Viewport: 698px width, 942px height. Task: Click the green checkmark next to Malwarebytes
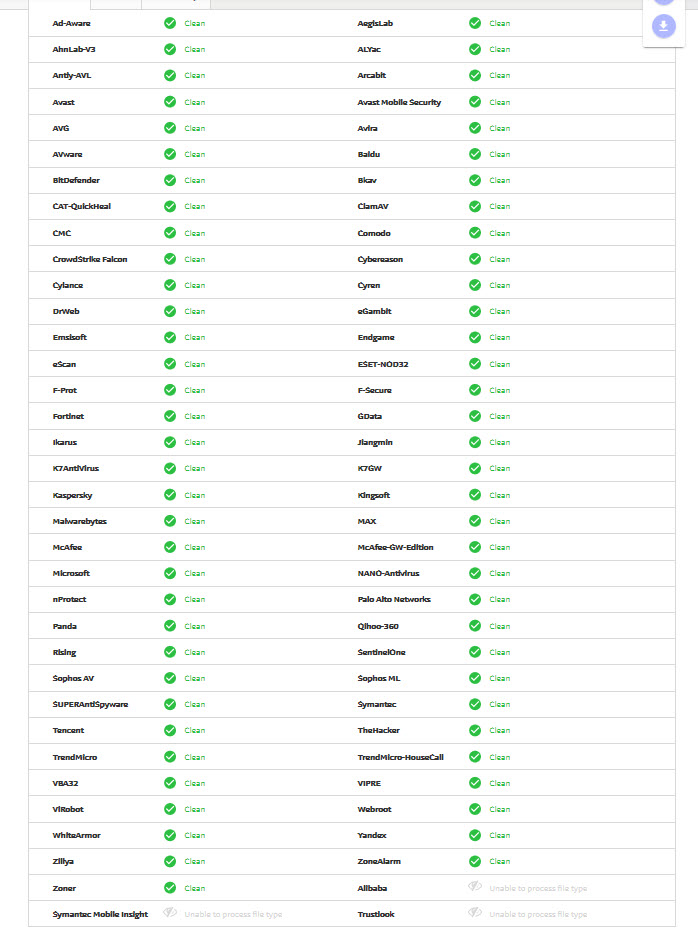coord(170,520)
